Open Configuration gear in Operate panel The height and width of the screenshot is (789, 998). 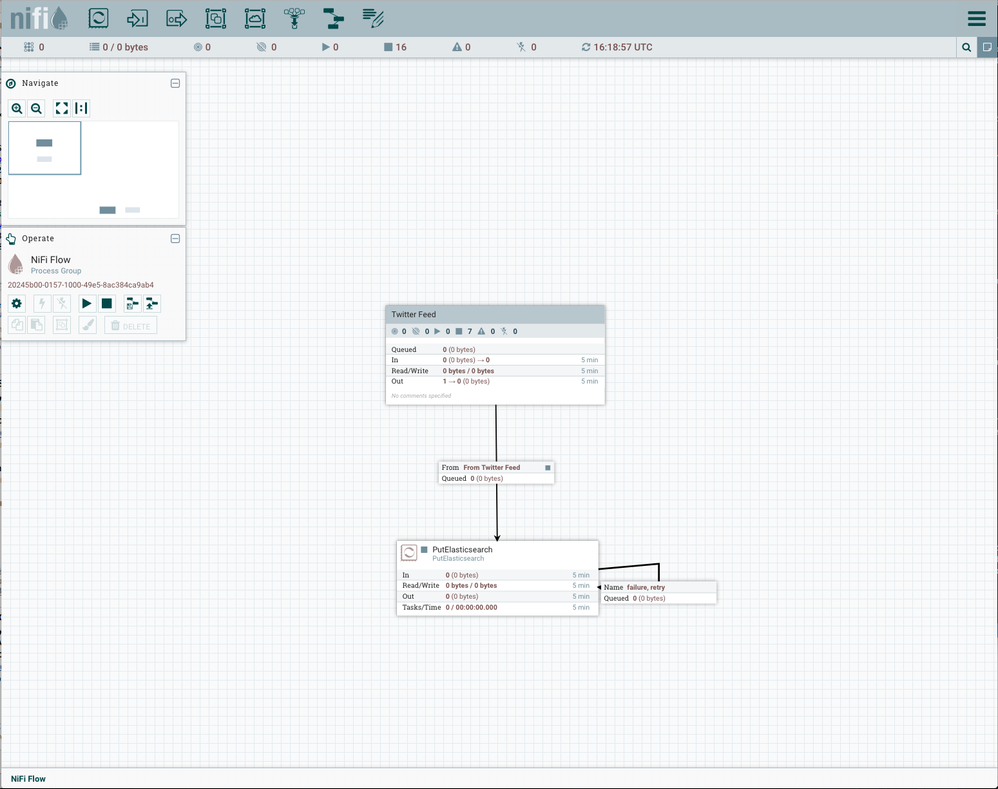(17, 304)
